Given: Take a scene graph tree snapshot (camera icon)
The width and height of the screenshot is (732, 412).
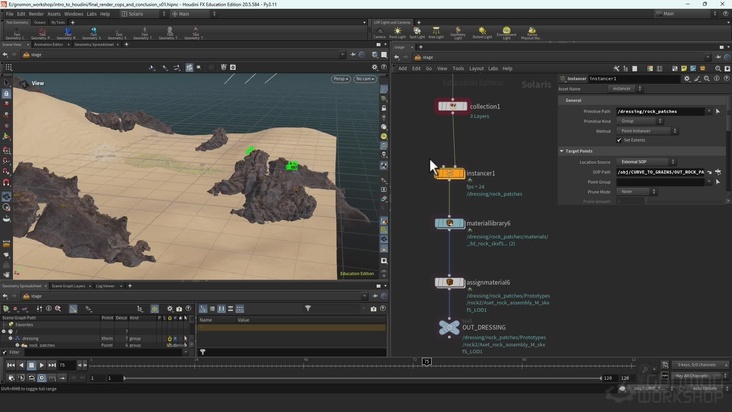Looking at the screenshot, I should coord(179,309).
